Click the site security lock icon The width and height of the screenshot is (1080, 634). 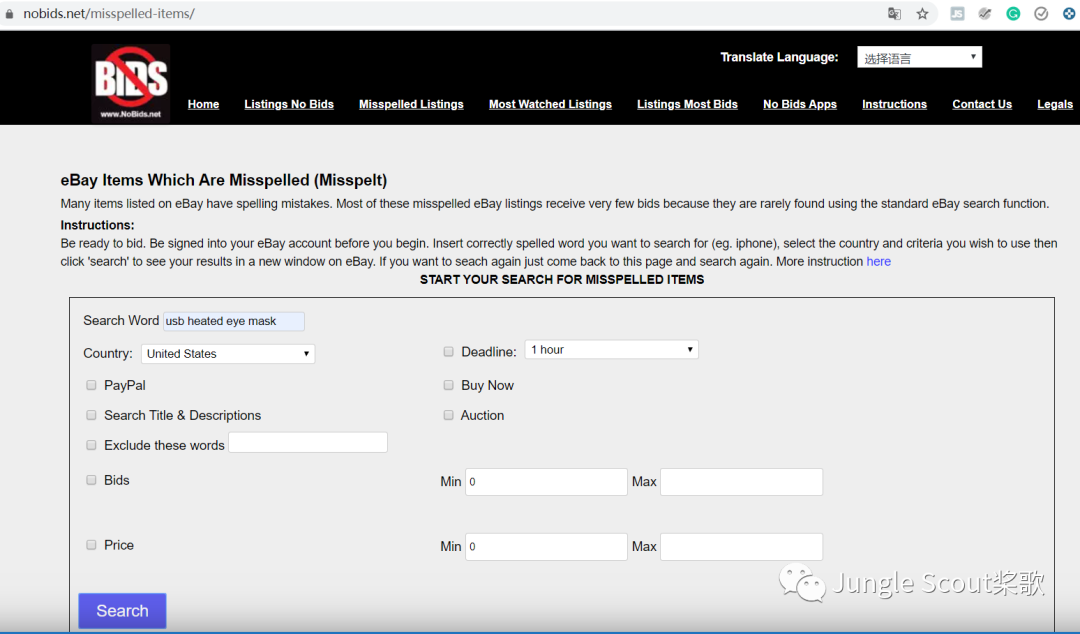pos(9,14)
